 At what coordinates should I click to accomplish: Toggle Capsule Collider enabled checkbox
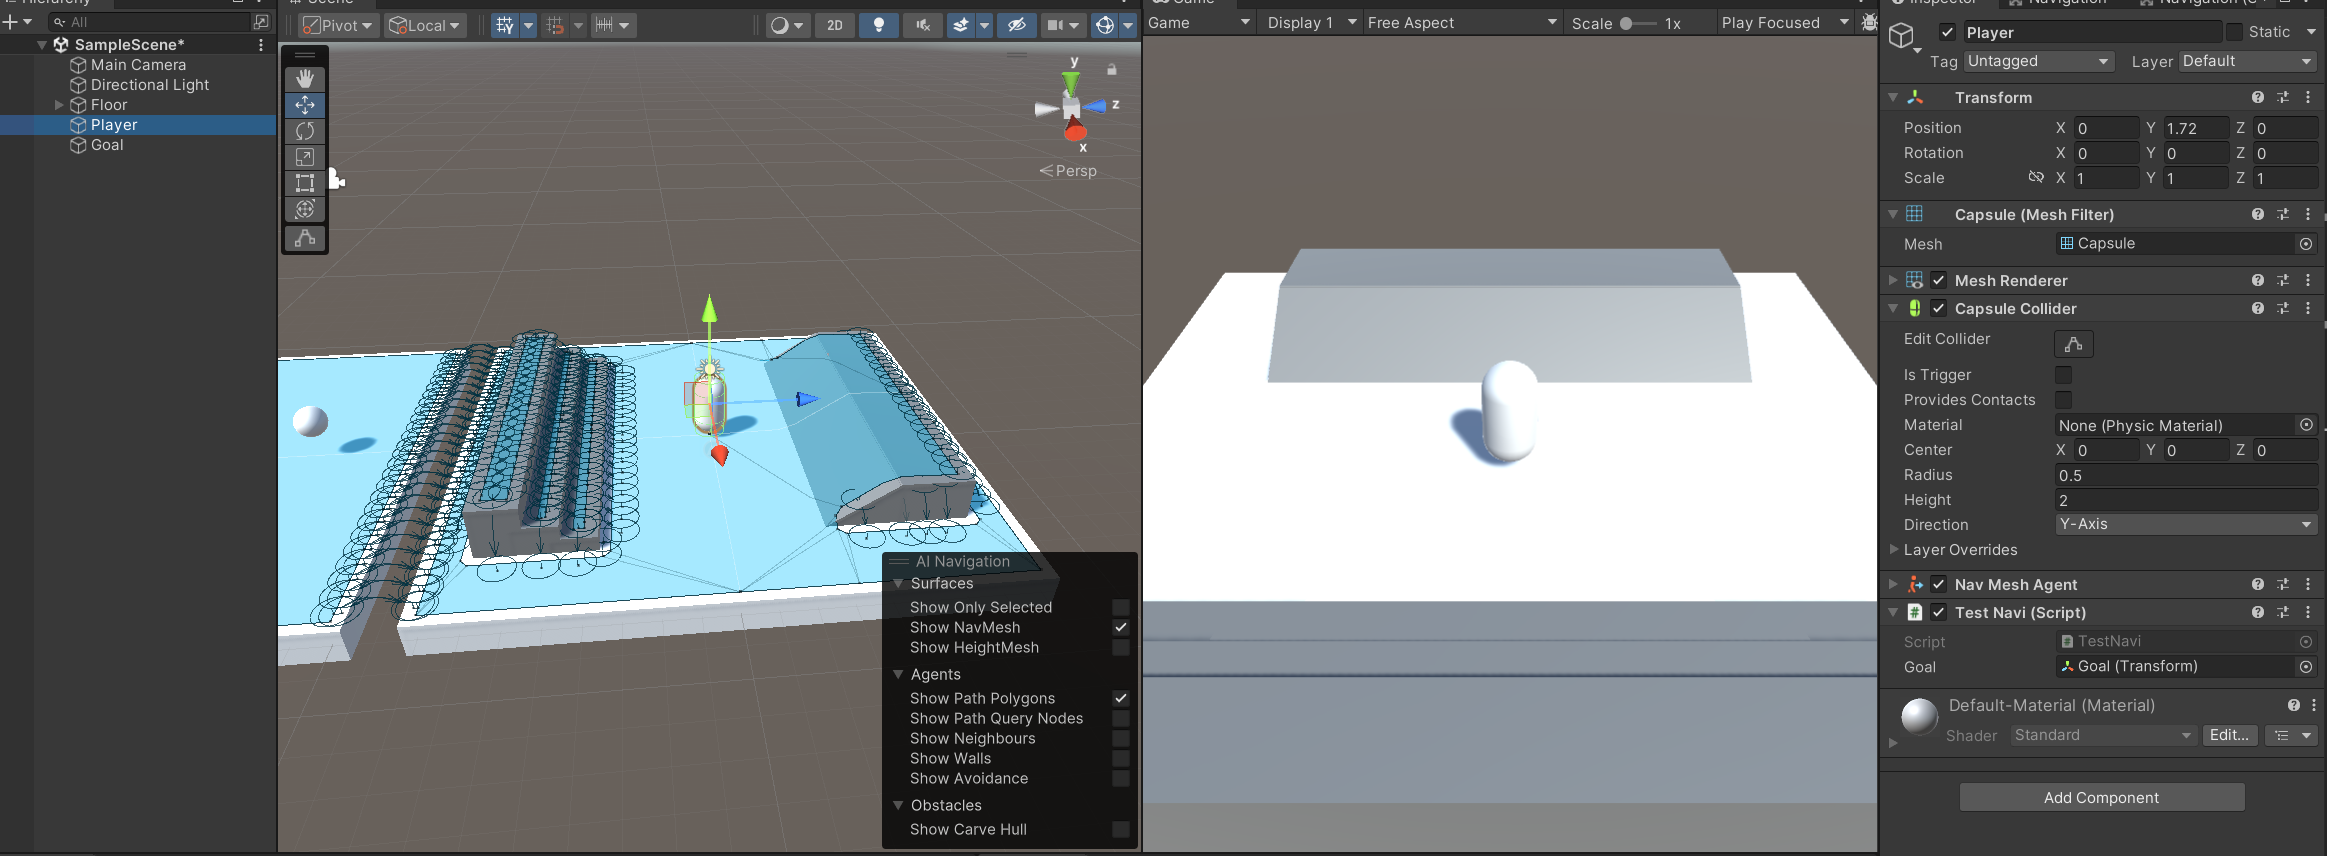point(1938,308)
